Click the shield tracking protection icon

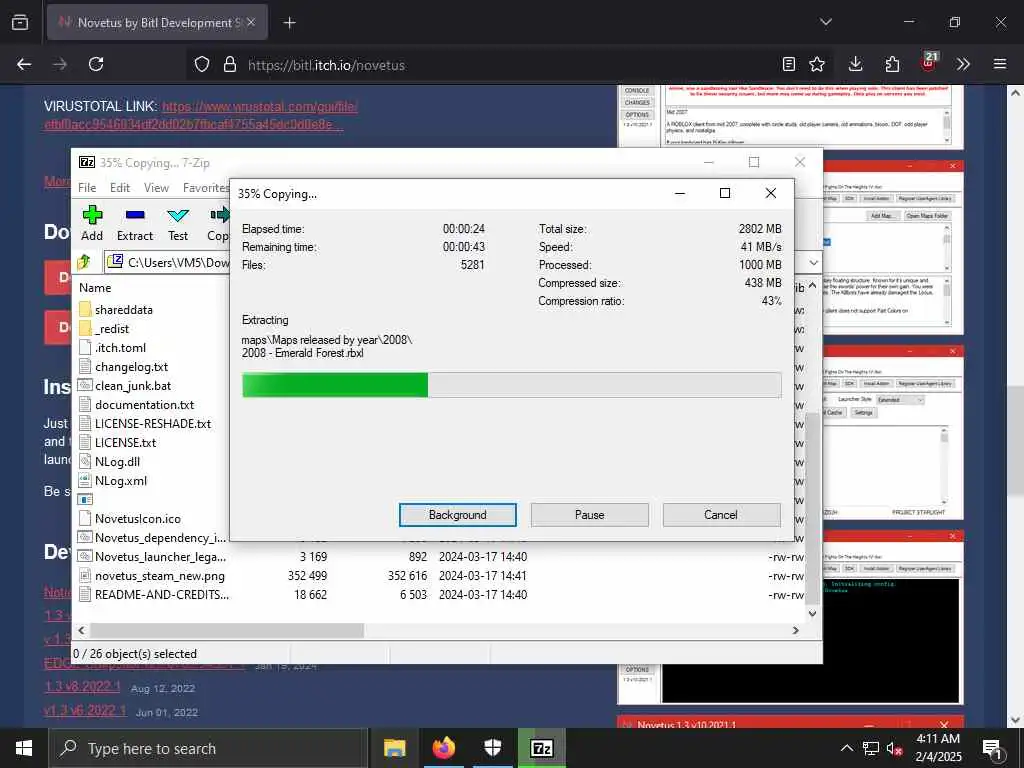click(202, 65)
